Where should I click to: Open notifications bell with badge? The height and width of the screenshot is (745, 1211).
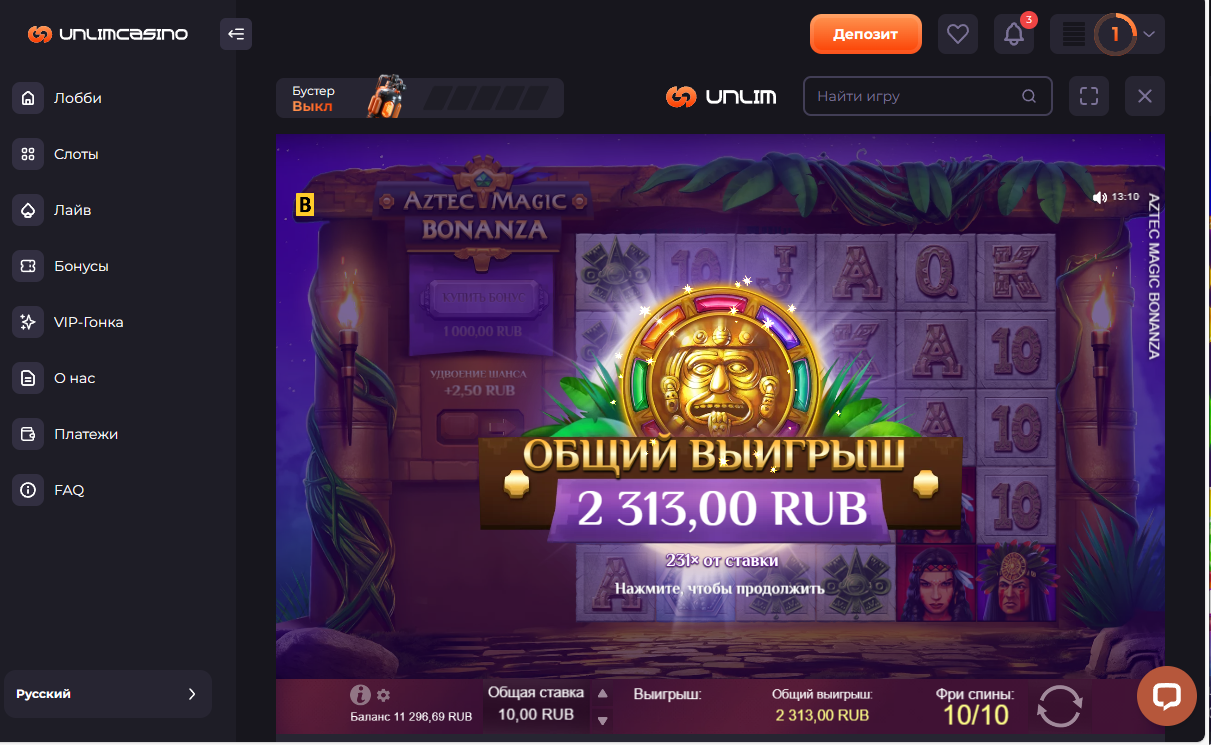coord(1014,34)
